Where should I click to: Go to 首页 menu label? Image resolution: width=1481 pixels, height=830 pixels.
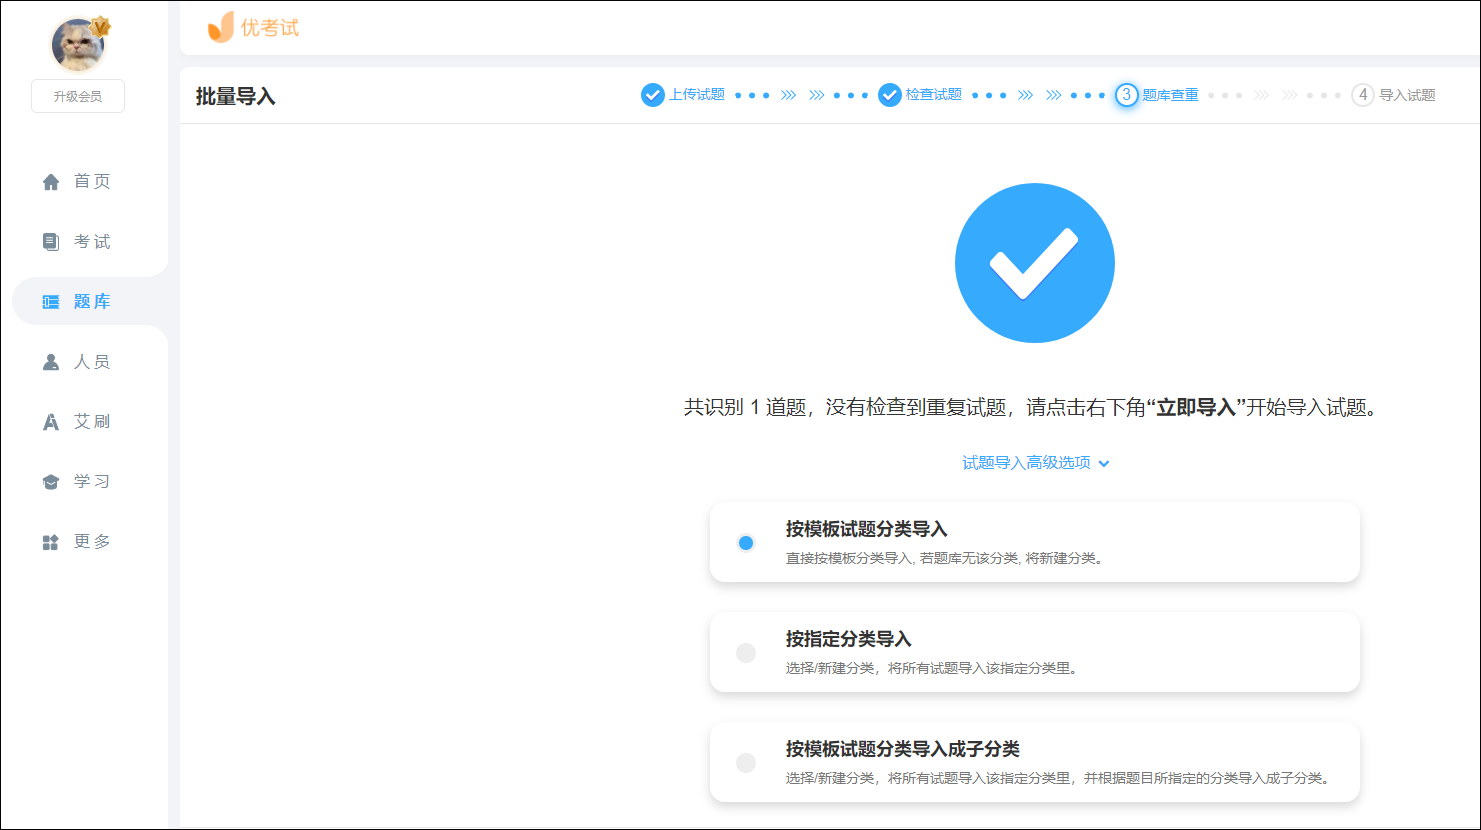click(92, 181)
